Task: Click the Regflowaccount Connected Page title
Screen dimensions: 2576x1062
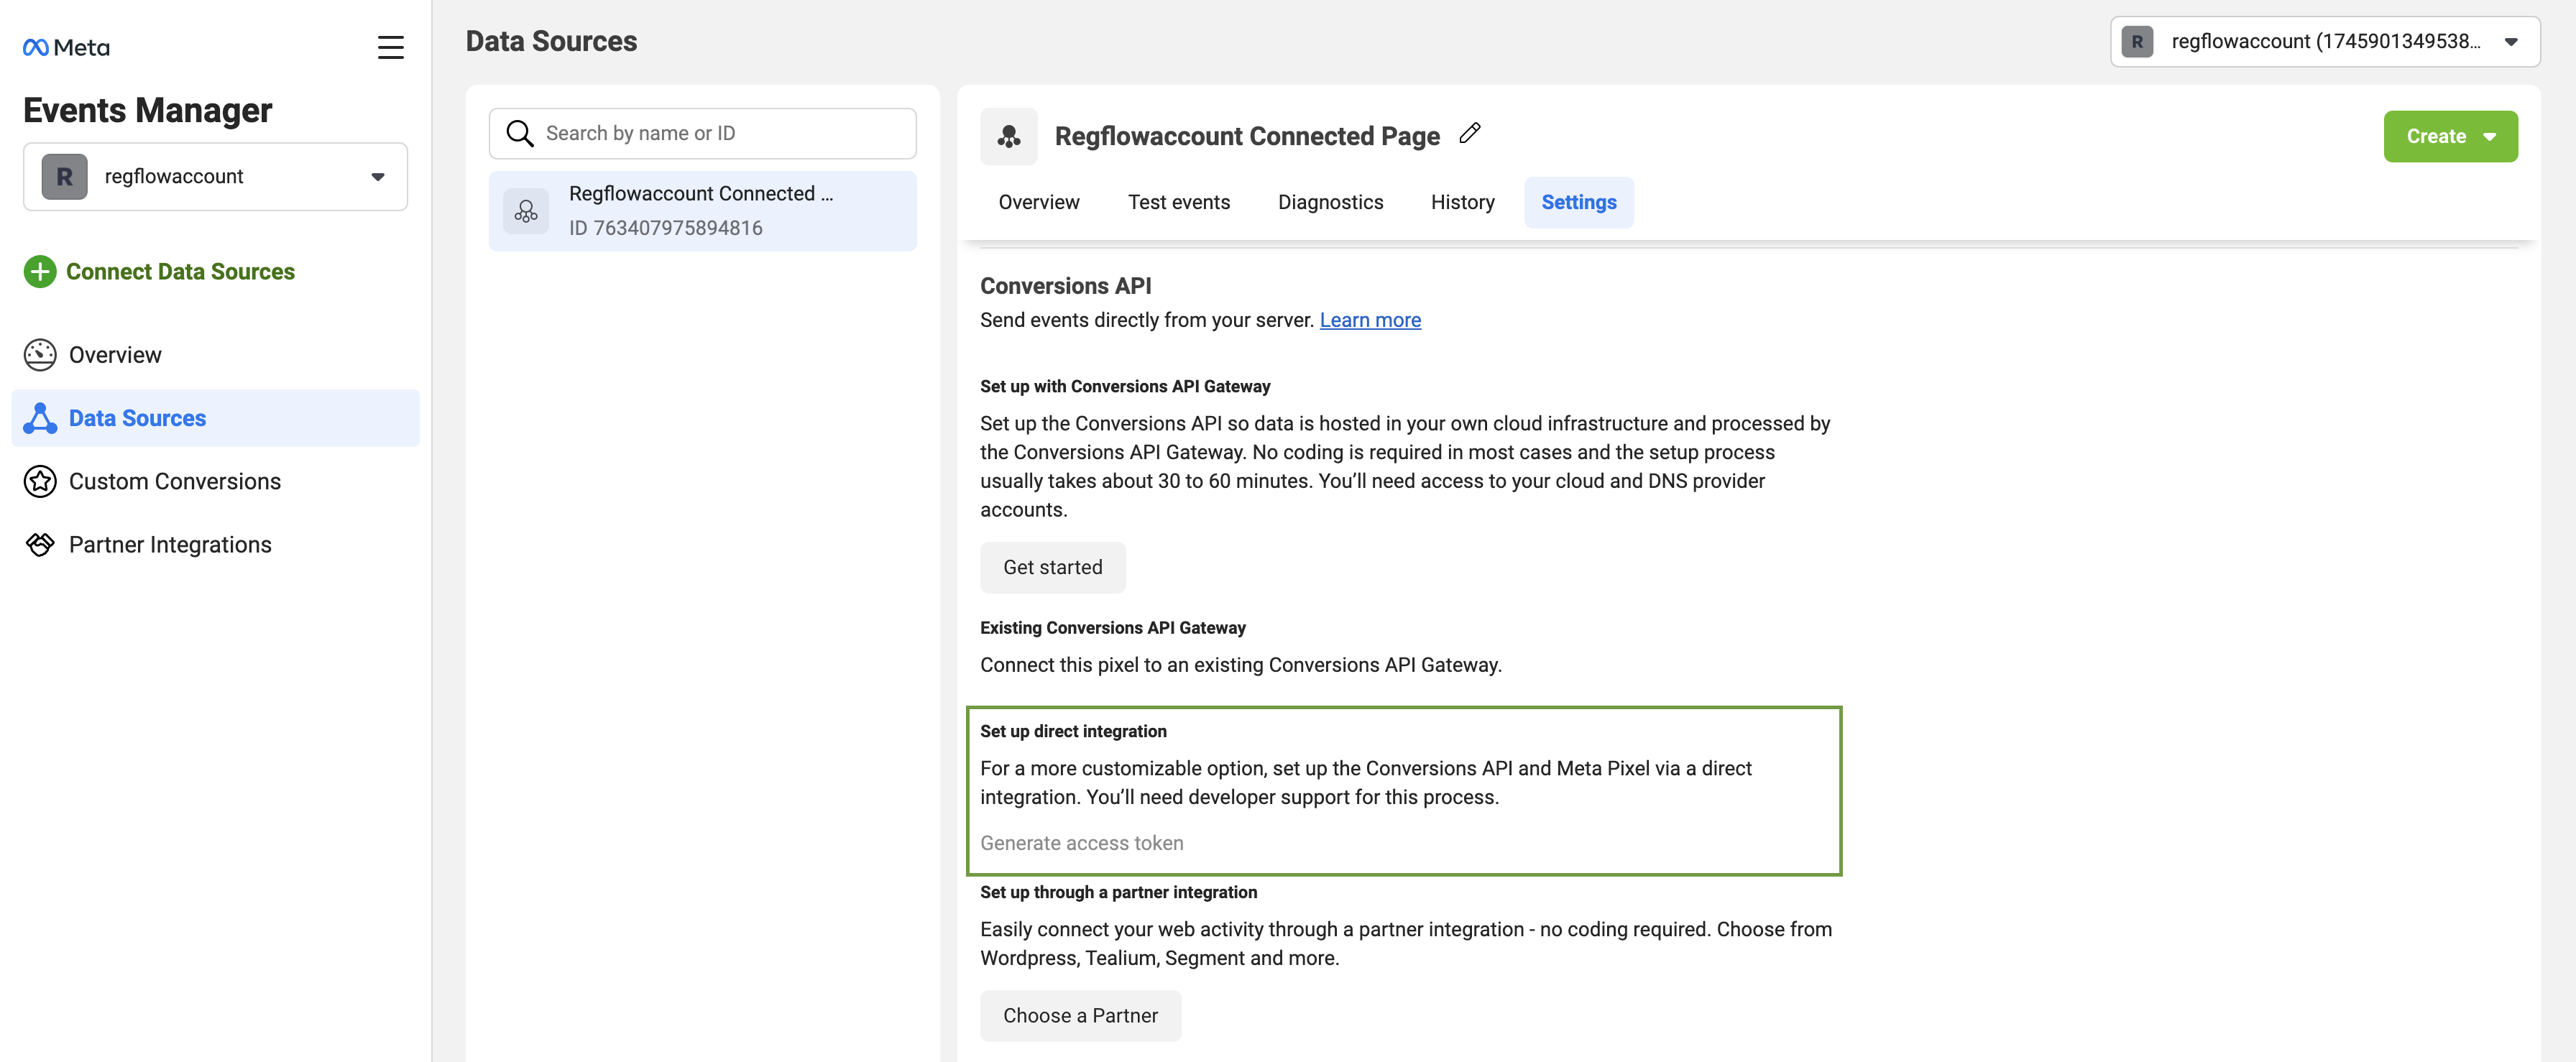Action: click(x=1247, y=136)
